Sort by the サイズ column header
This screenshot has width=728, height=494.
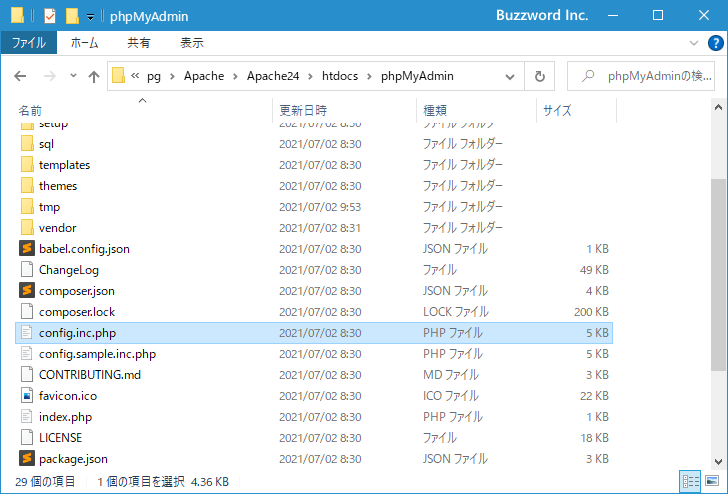(x=577, y=110)
